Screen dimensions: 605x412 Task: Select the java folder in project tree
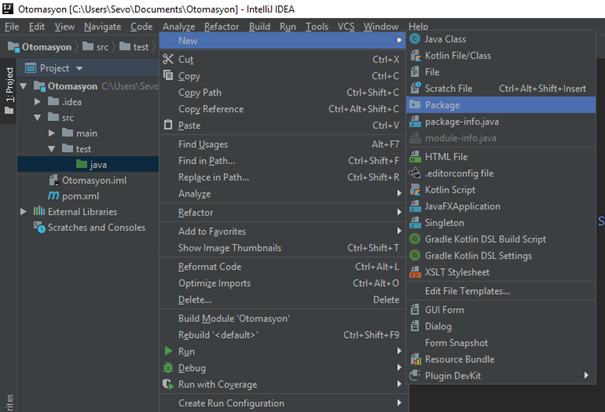[88, 164]
